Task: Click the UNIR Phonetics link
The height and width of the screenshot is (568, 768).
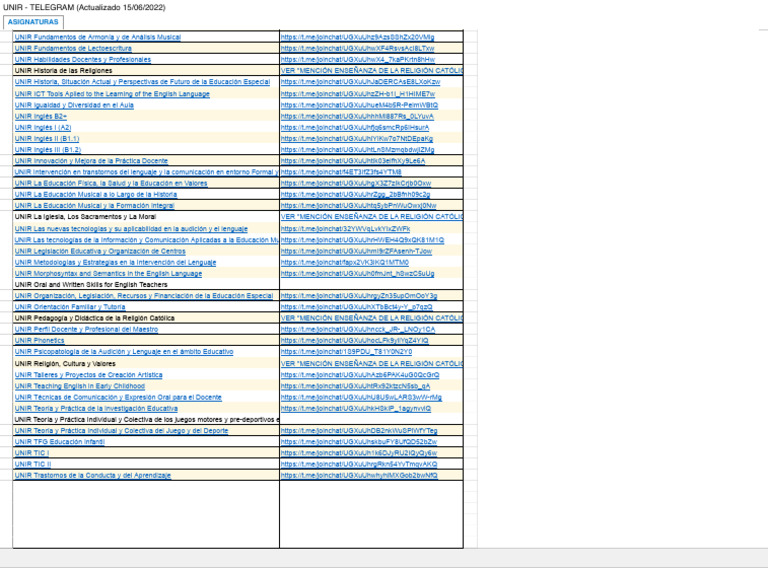Action: point(39,341)
